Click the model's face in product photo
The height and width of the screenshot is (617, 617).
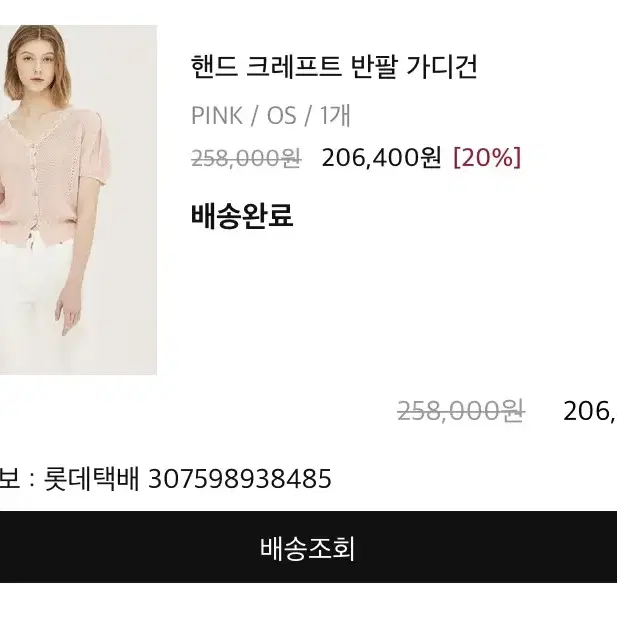36,66
